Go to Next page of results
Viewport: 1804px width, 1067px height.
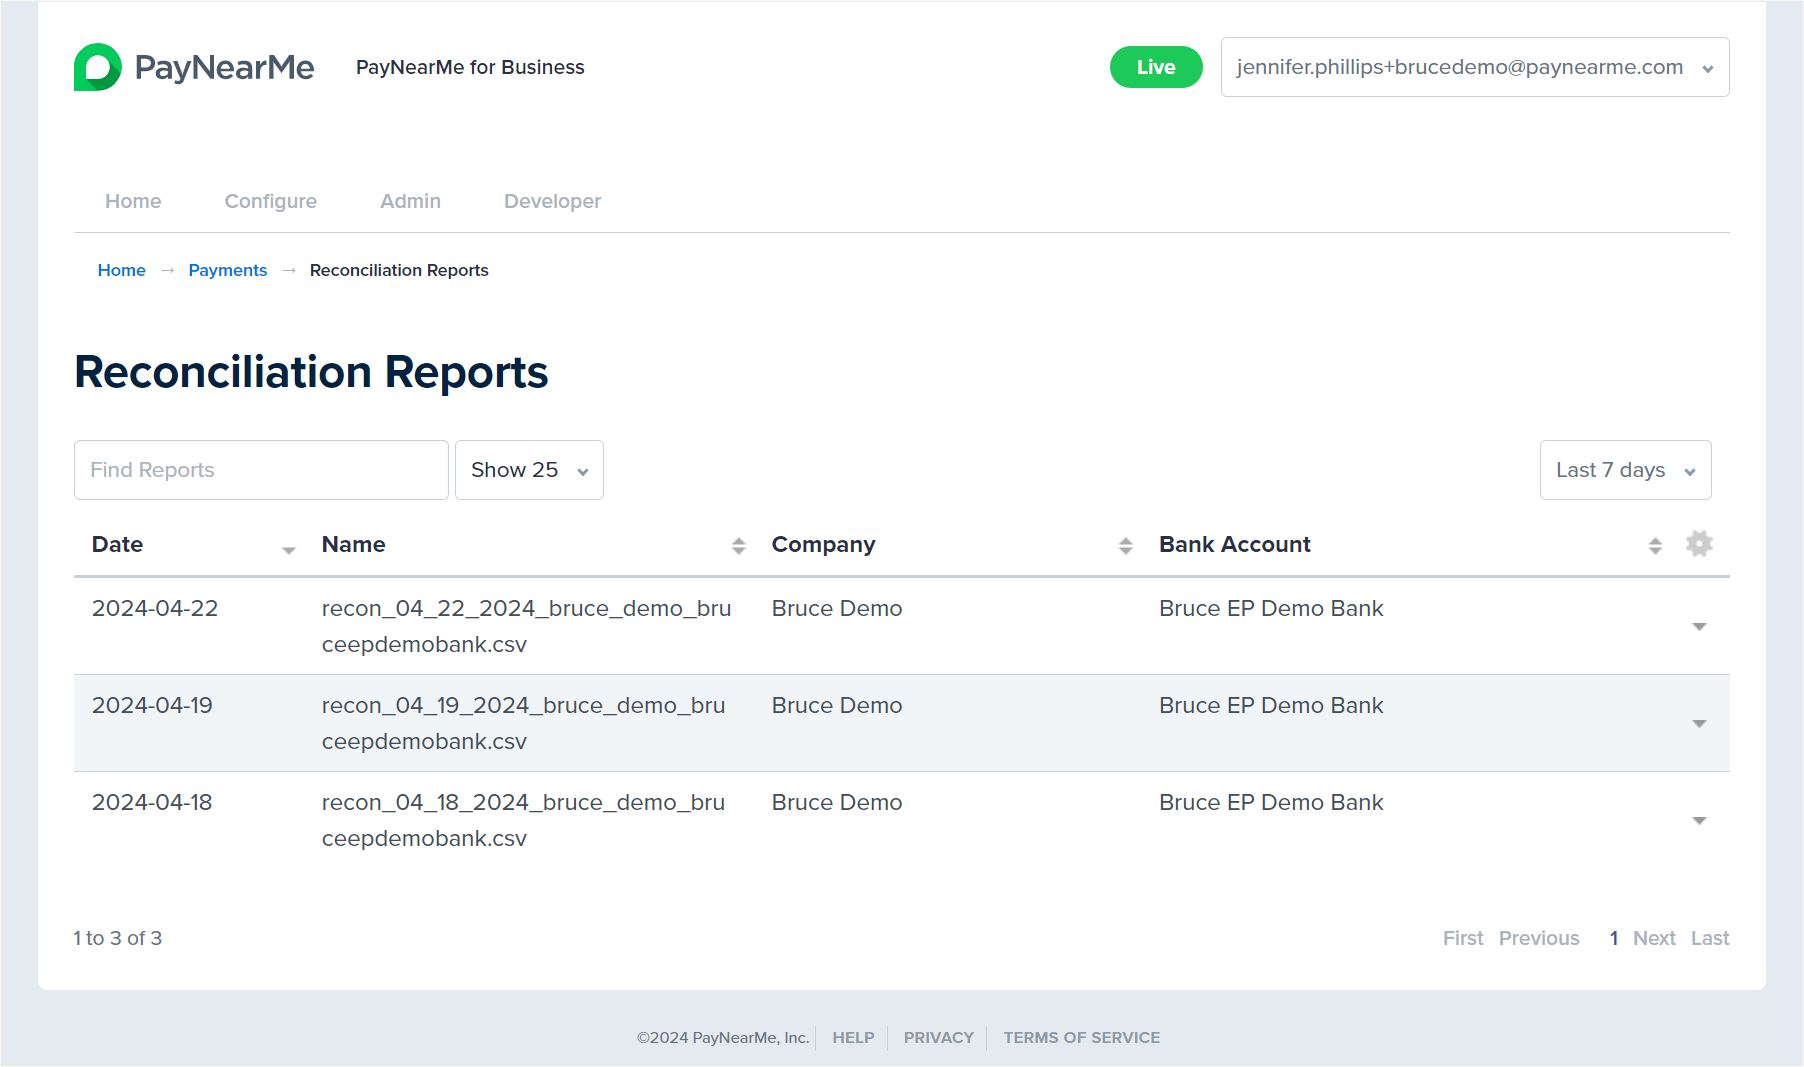(x=1654, y=938)
